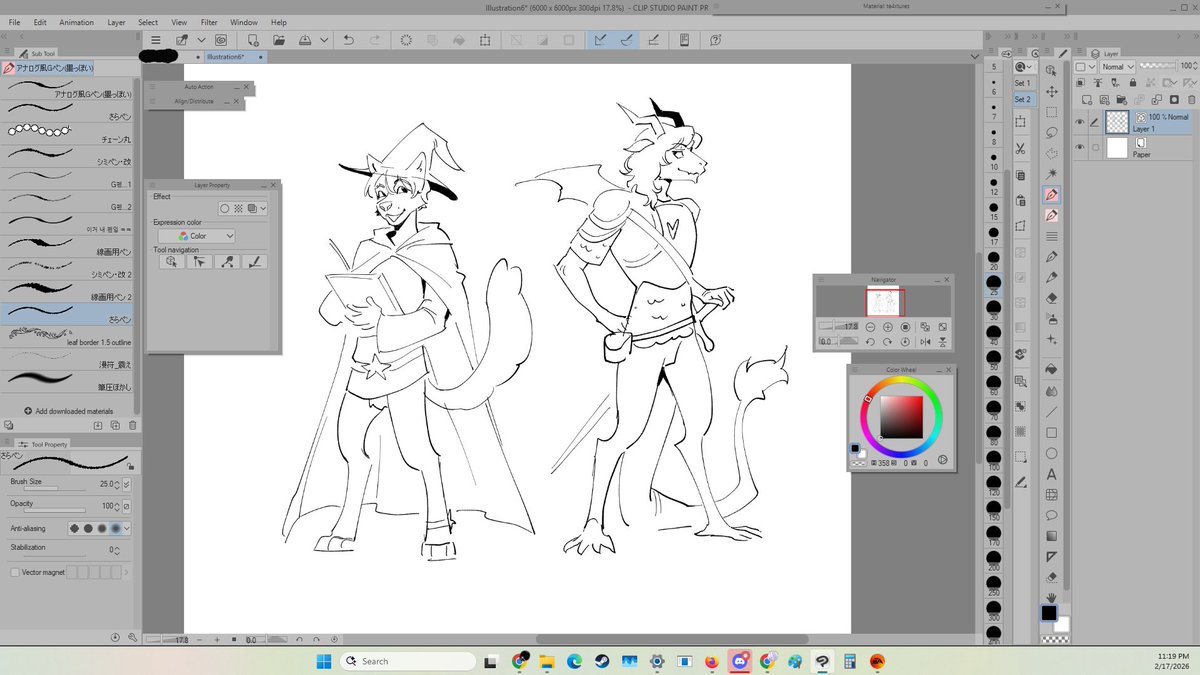Click the Clear loading-circle icon in command bar
The width and height of the screenshot is (1200, 675).
pos(407,40)
